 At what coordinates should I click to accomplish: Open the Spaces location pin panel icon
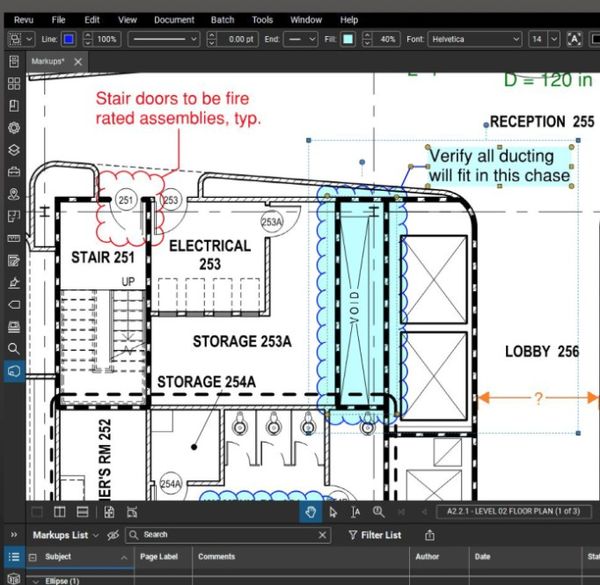(x=14, y=194)
